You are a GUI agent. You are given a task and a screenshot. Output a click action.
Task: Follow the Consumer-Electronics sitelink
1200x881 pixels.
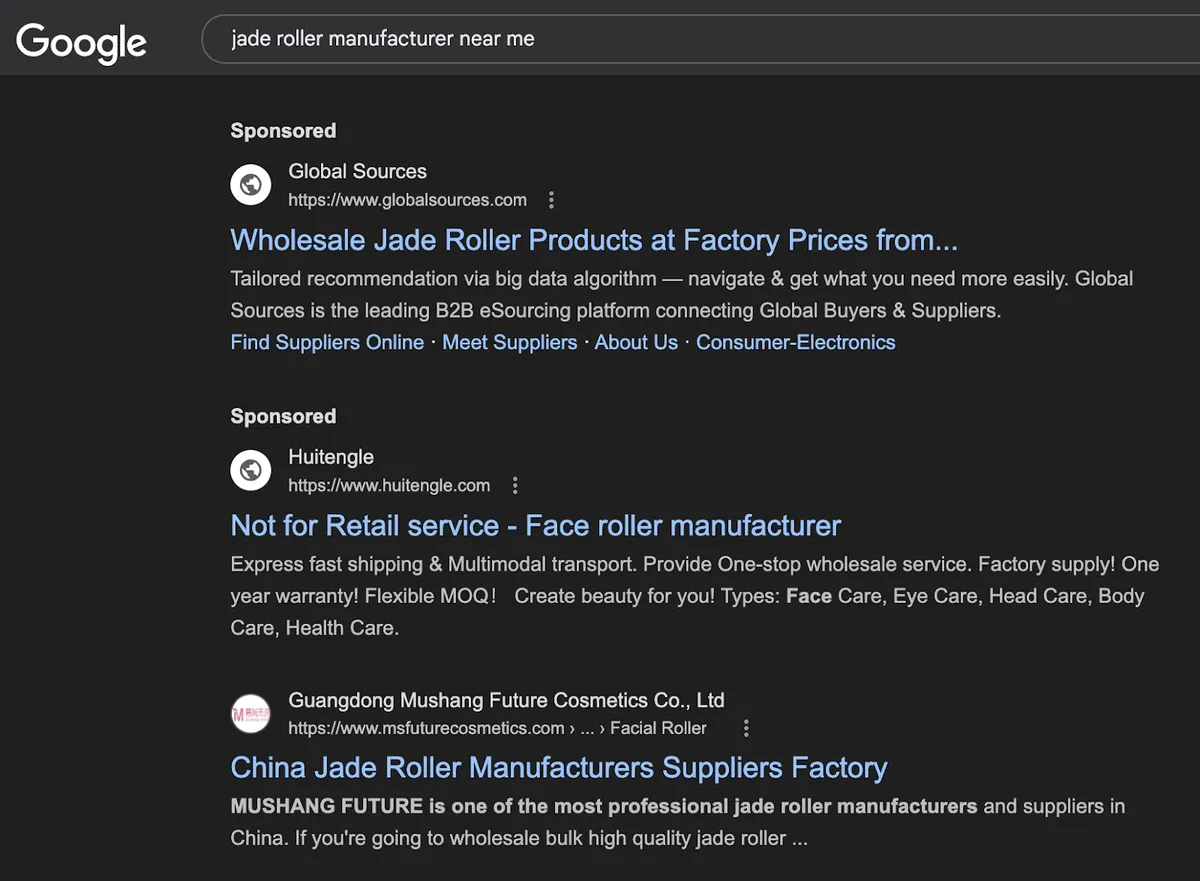[x=796, y=342]
